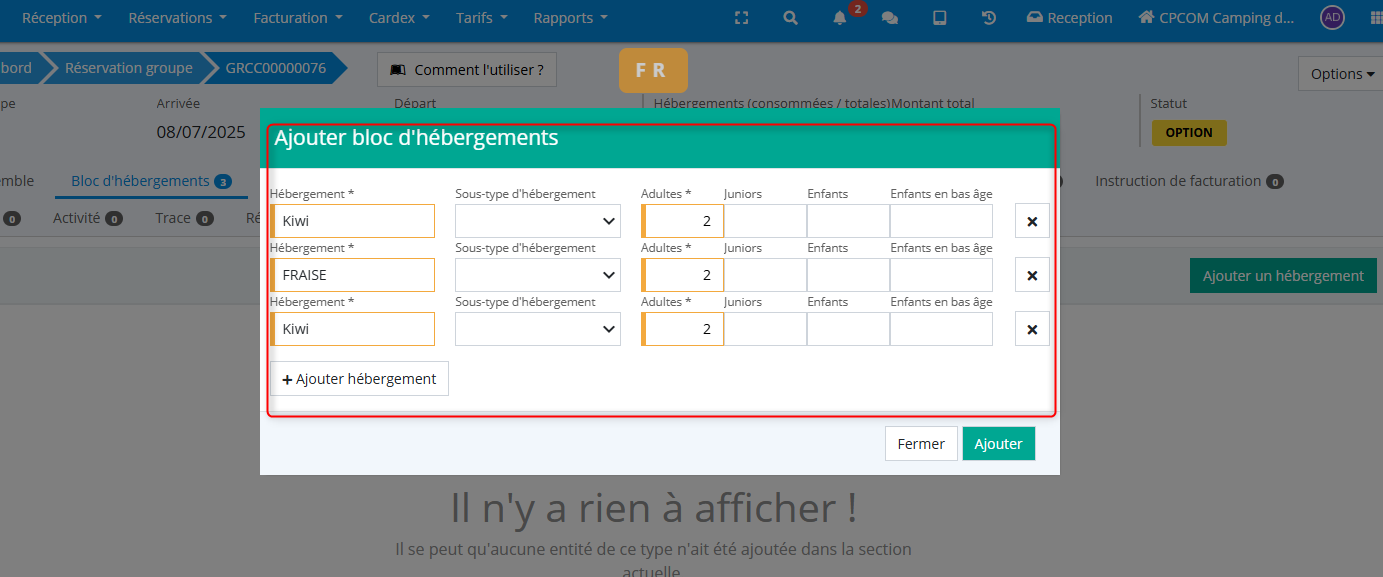This screenshot has width=1383, height=577.
Task: Select the Réservation groupe breadcrumb
Action: click(128, 68)
